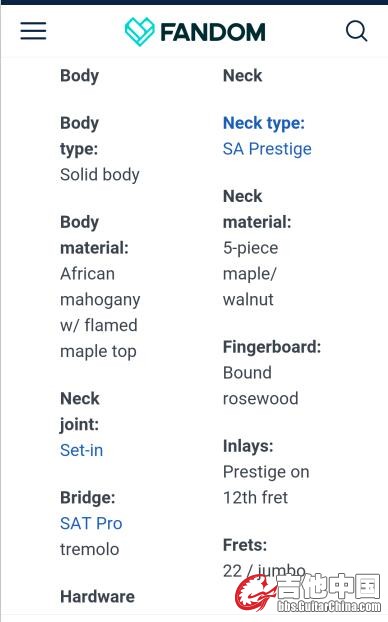Open the Neck type link

pyautogui.click(x=264, y=123)
